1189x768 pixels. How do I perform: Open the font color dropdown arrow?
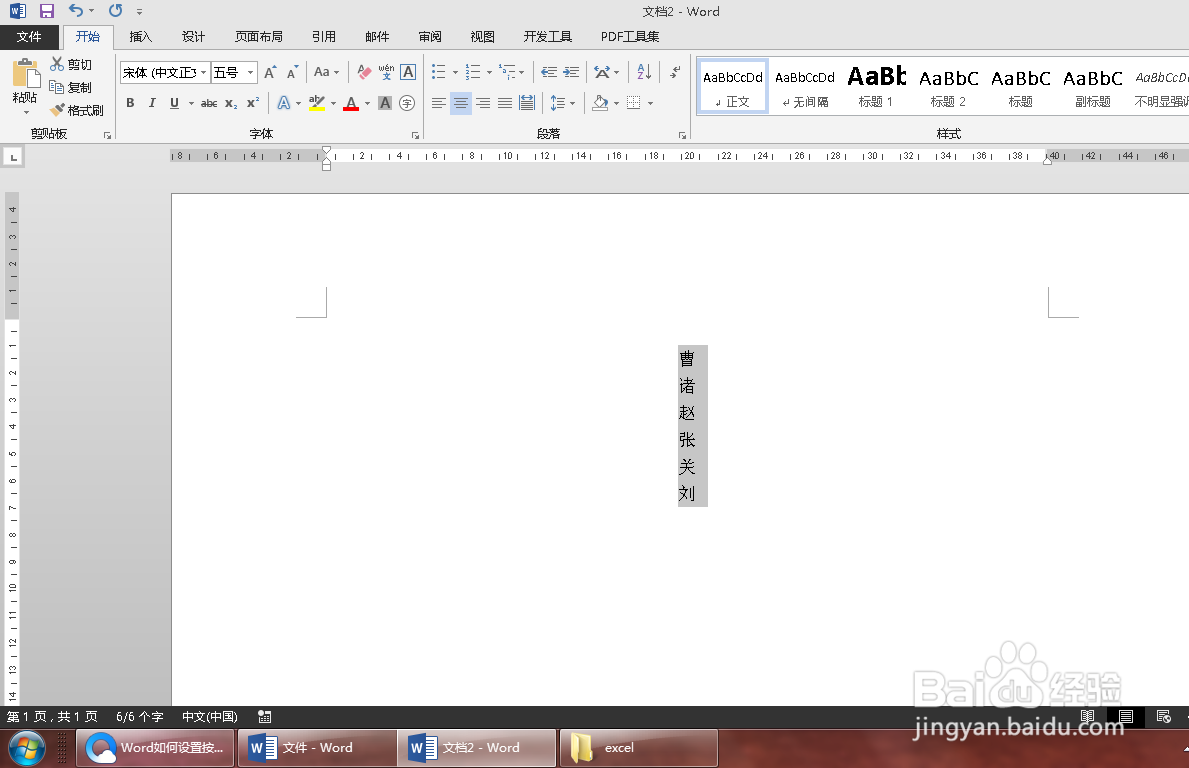(368, 103)
